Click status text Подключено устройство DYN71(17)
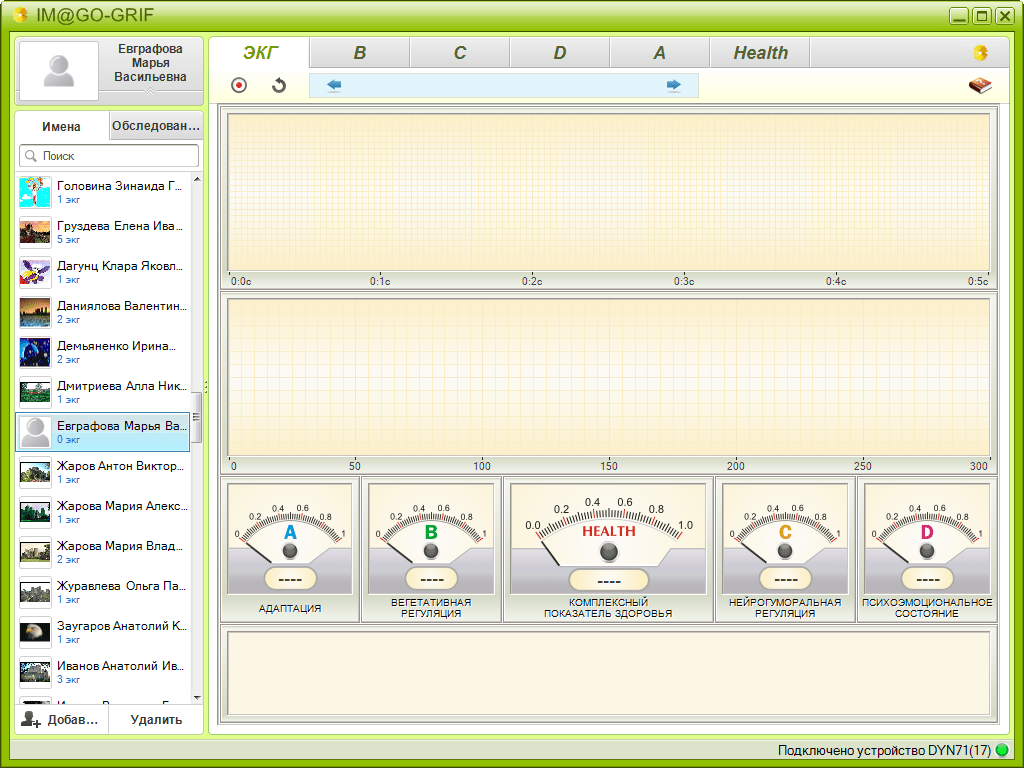This screenshot has width=1024, height=768. (884, 750)
